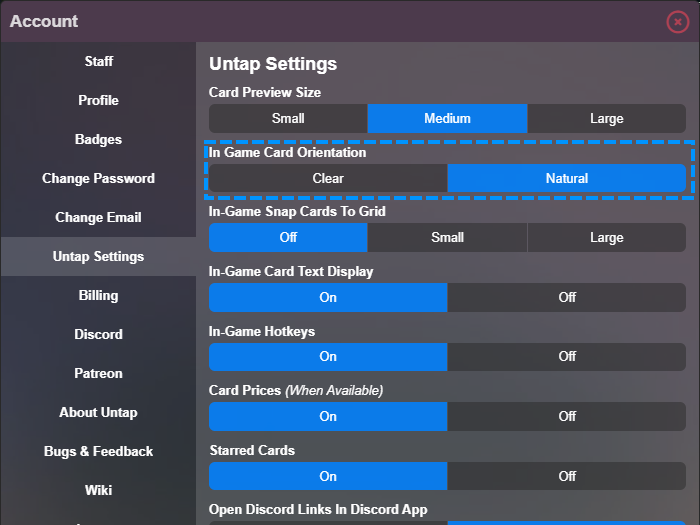Screen dimensions: 700x525
Task: Turn Card Prices Off
Action: 567,417
